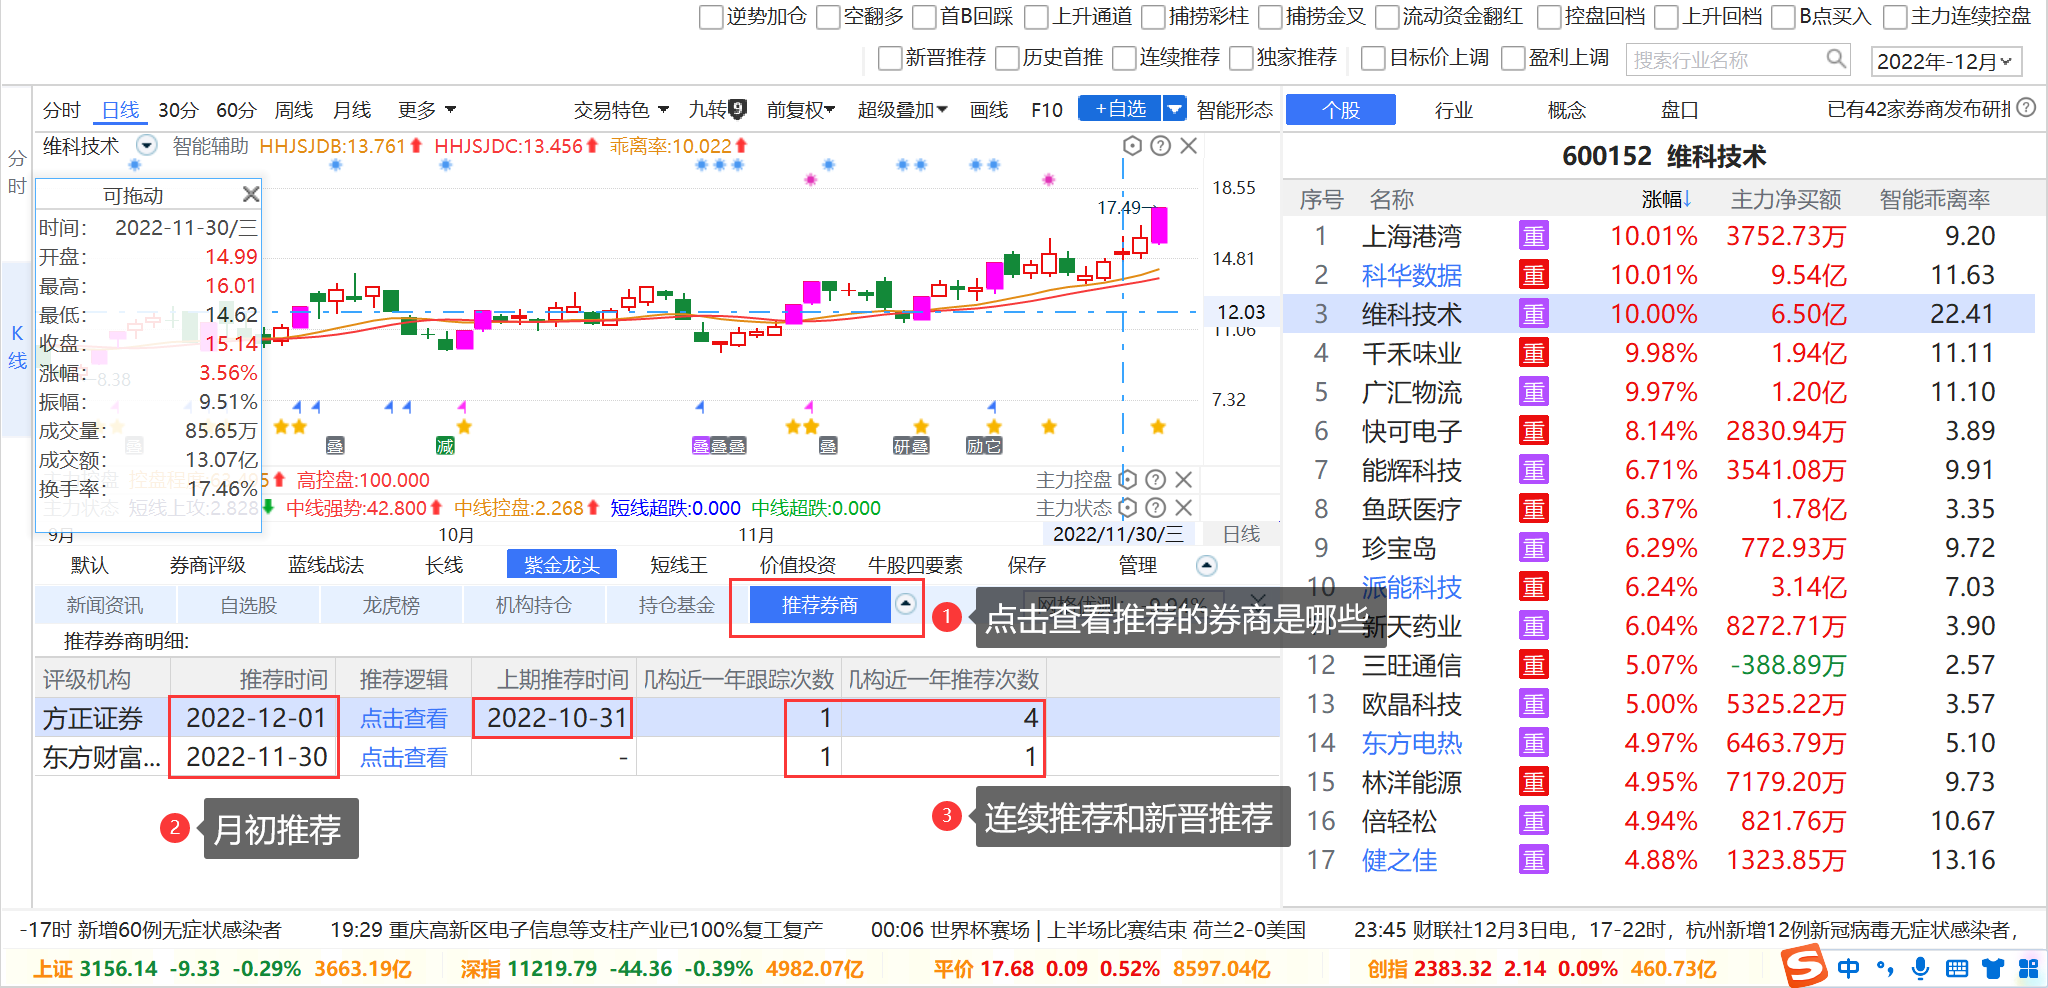Close the 主力状态 indicator panel
Screen dimensions: 2048x988
pyautogui.click(x=1183, y=508)
